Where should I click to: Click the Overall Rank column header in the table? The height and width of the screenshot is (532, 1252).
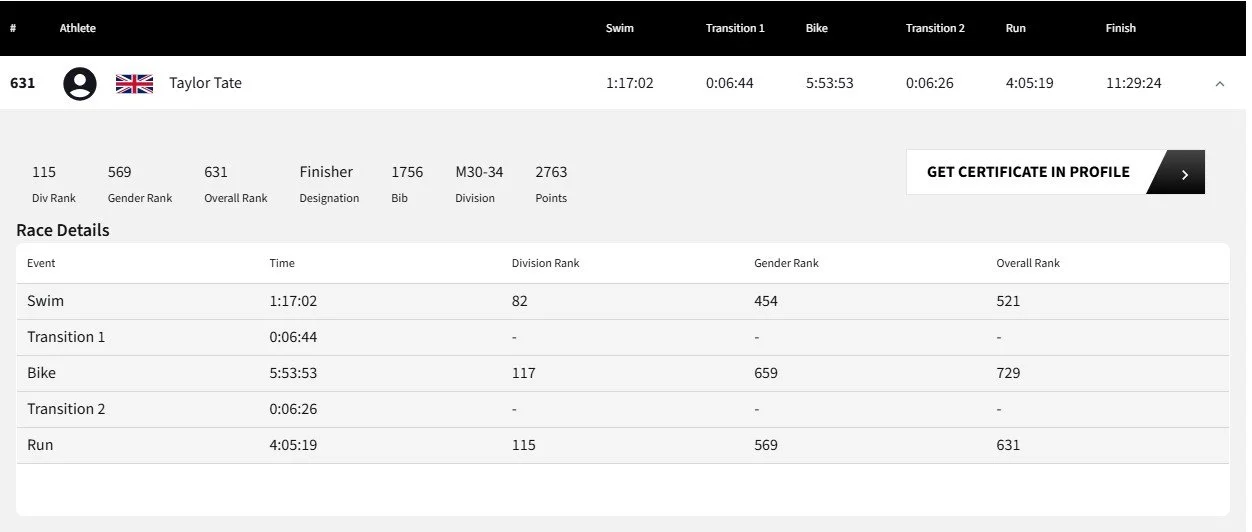1028,263
